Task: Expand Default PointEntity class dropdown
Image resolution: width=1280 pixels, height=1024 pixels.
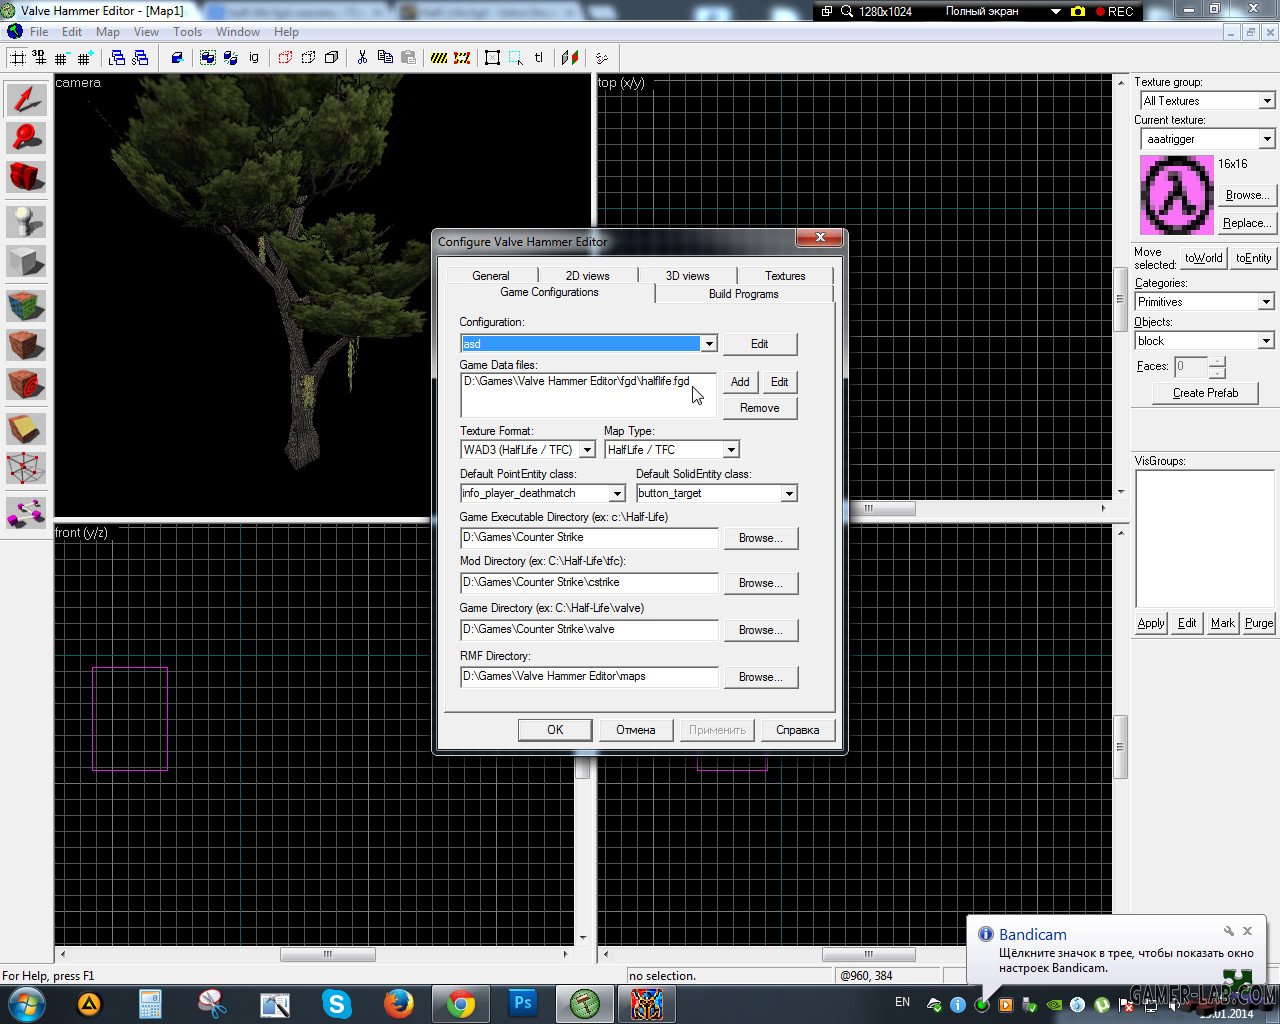Action: coord(617,493)
